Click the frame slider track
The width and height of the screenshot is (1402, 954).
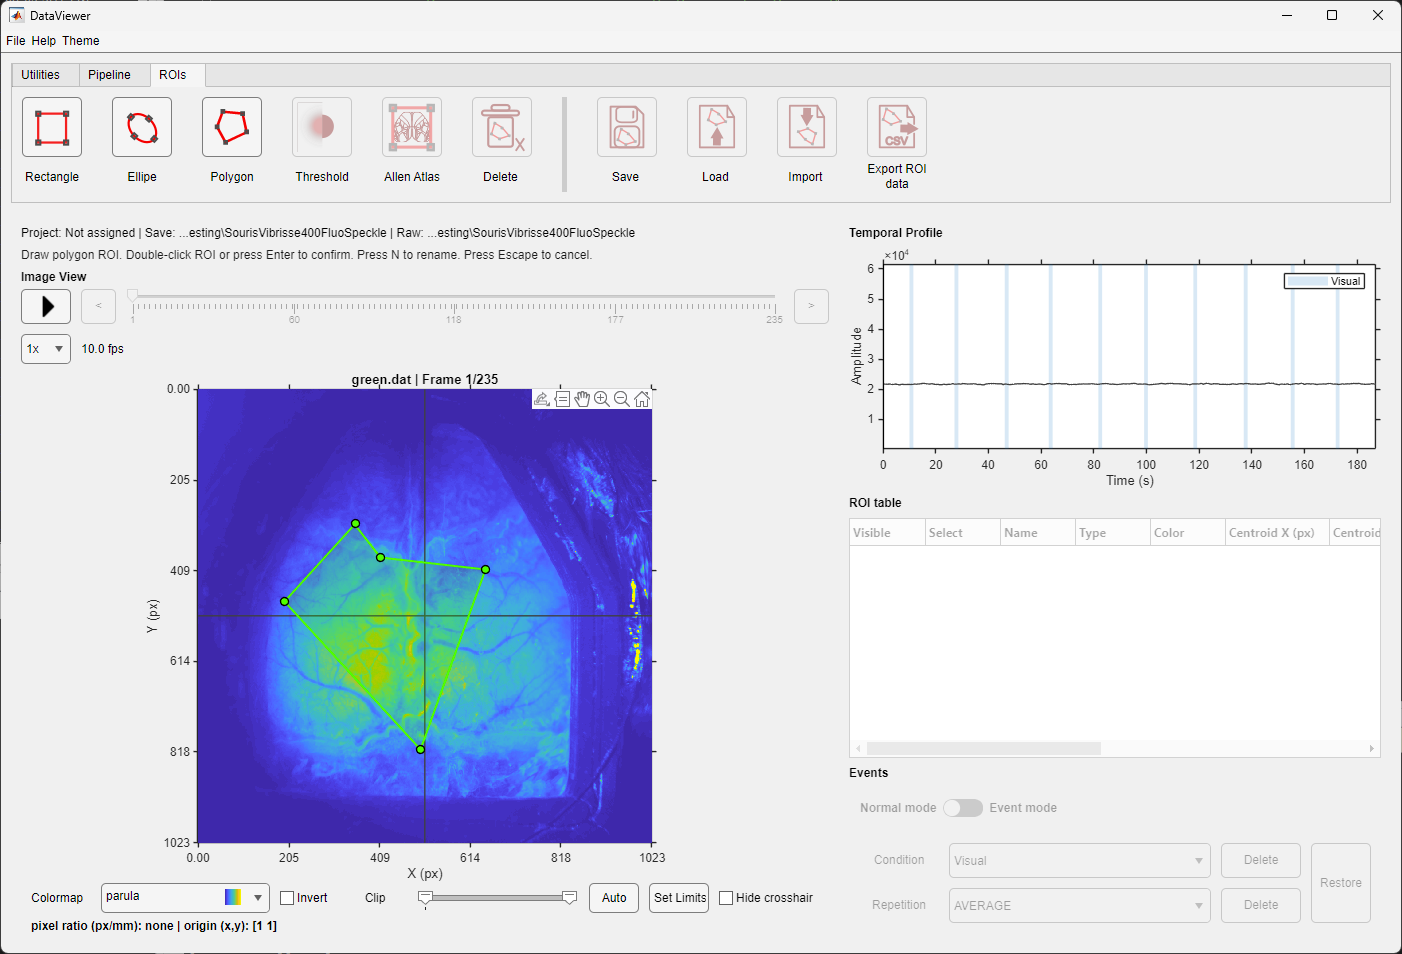pos(453,297)
